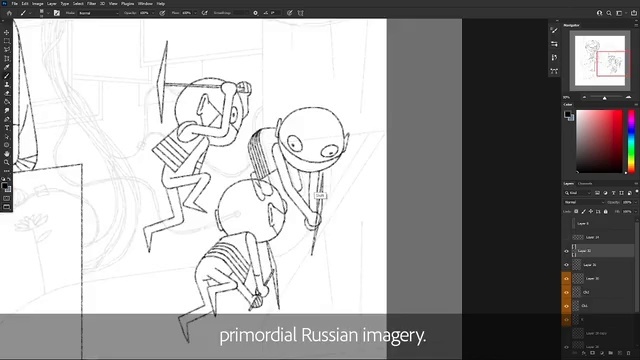Filter layers by type (T) icon

tap(613, 193)
